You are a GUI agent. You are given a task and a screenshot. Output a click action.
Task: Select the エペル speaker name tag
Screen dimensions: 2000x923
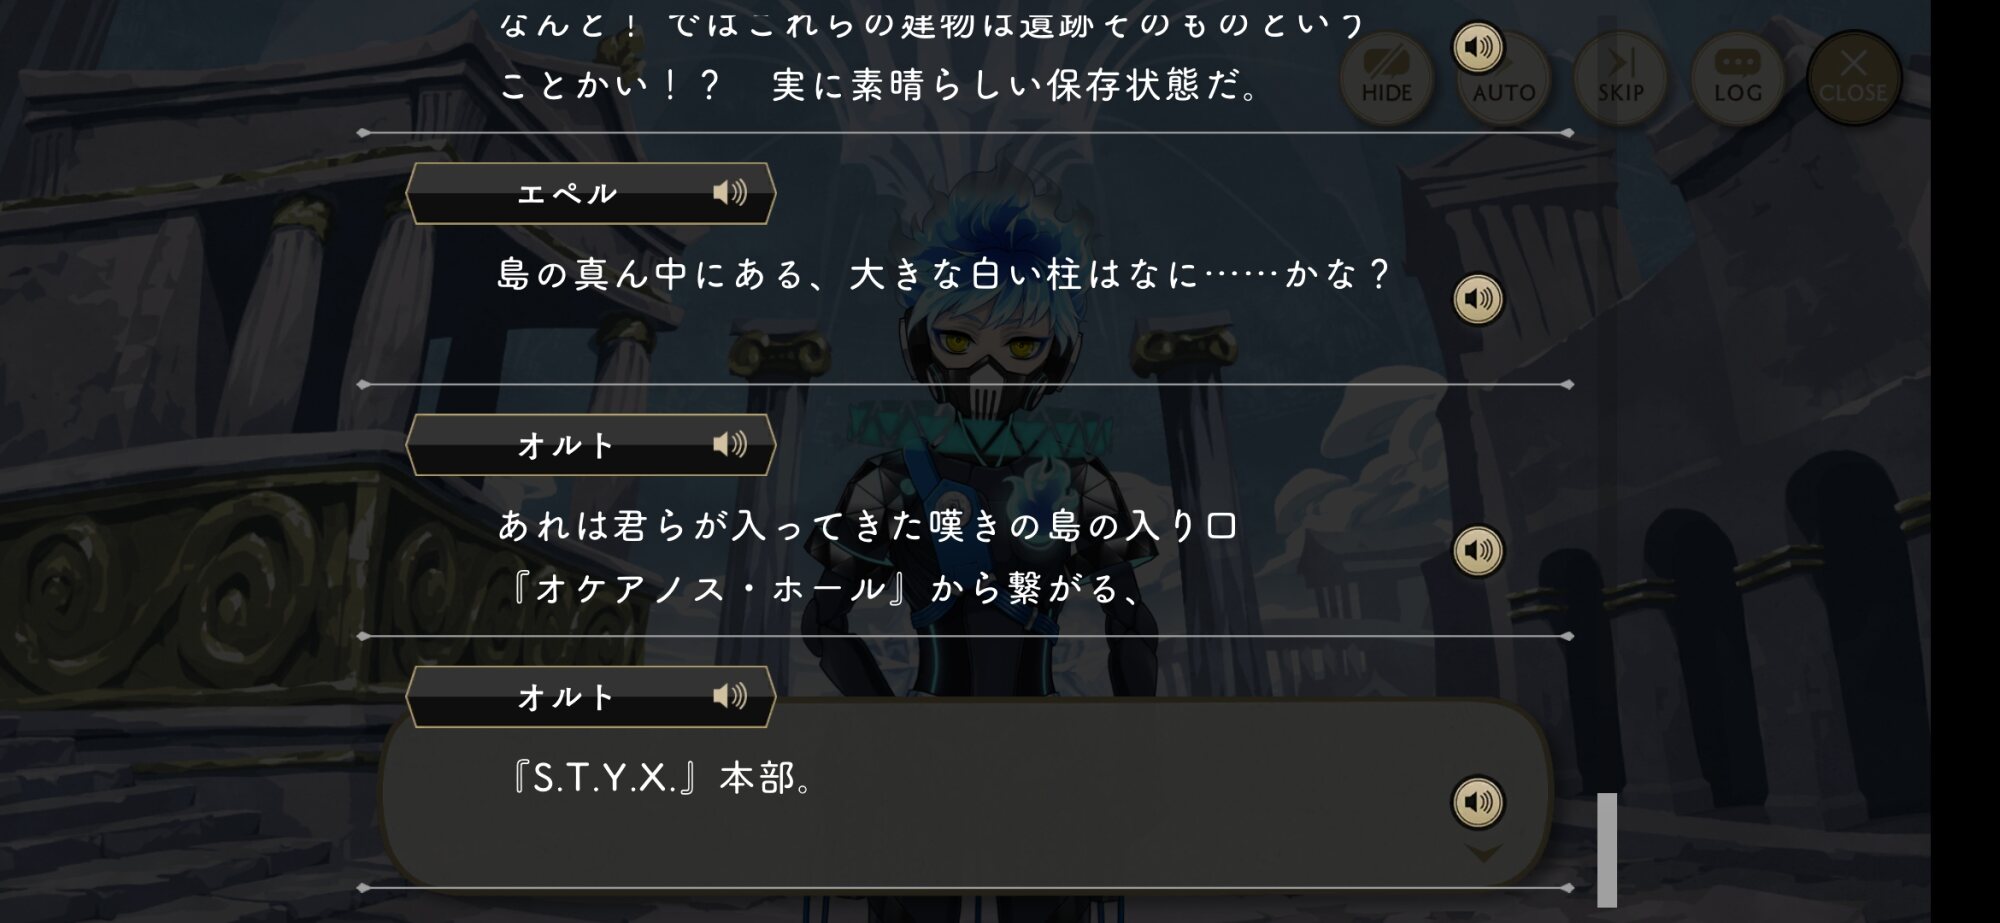click(591, 193)
